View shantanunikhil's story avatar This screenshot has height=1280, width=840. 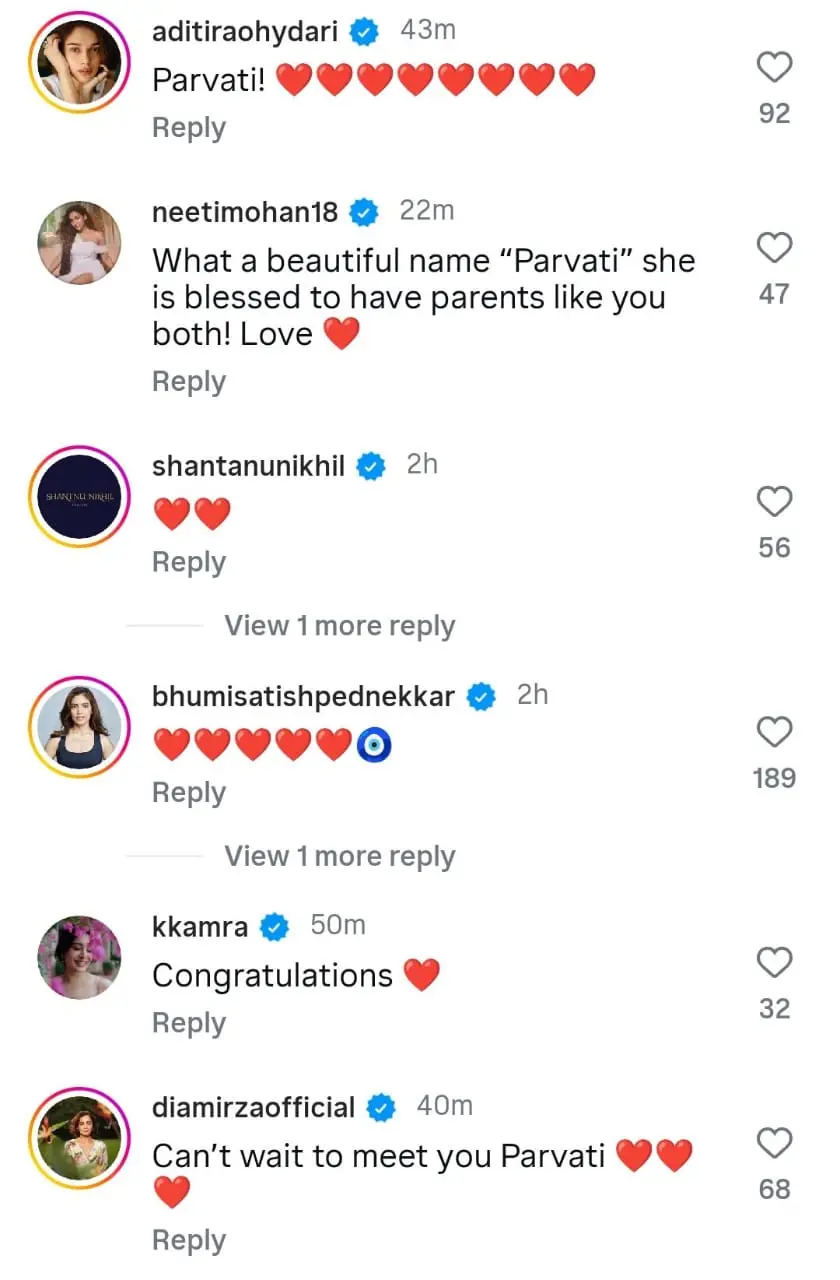click(x=79, y=497)
